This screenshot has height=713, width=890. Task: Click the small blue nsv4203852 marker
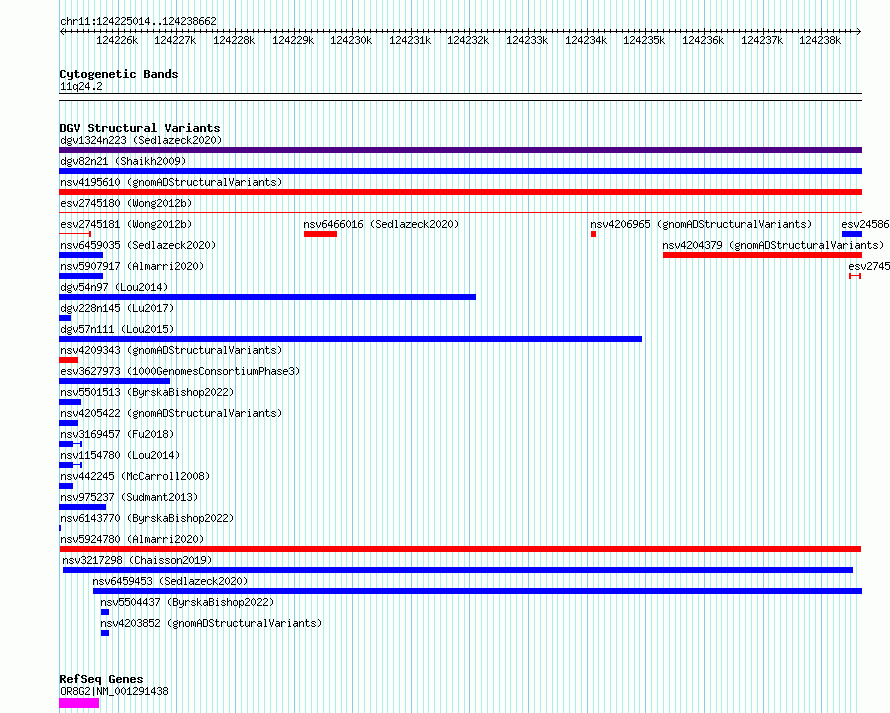pyautogui.click(x=105, y=633)
